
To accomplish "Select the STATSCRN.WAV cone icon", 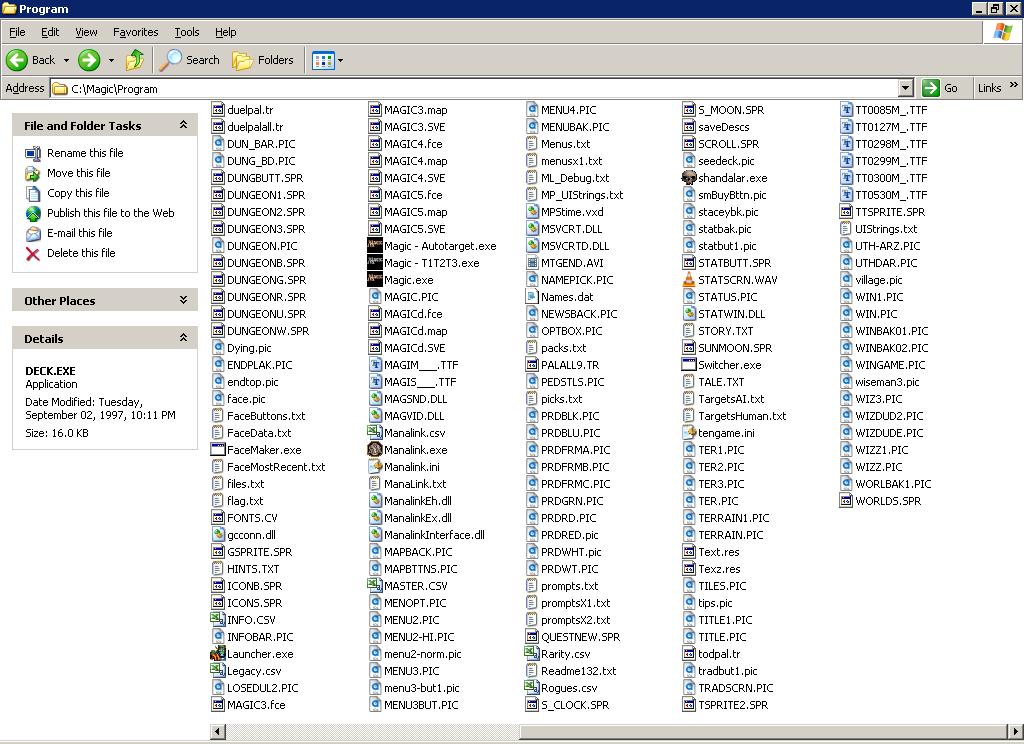I will (688, 280).
